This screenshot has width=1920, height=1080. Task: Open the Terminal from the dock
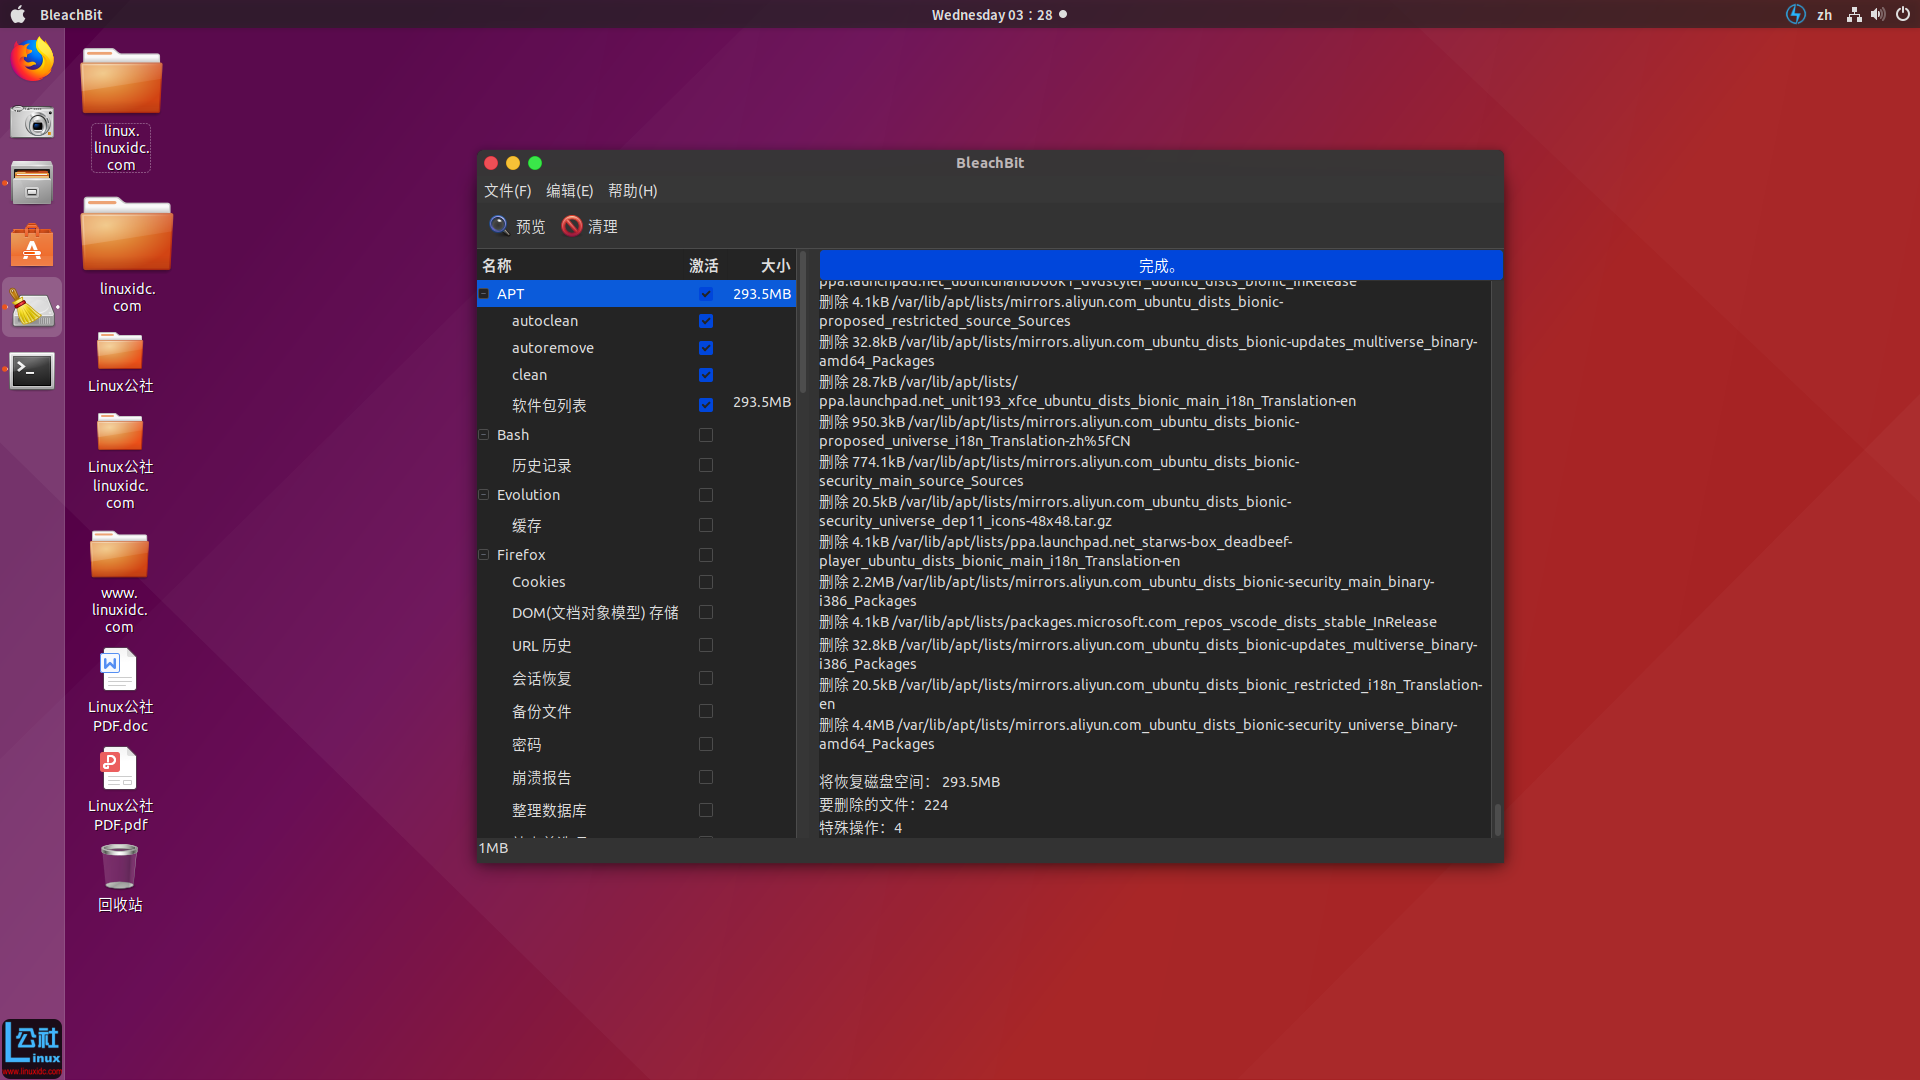pyautogui.click(x=32, y=370)
